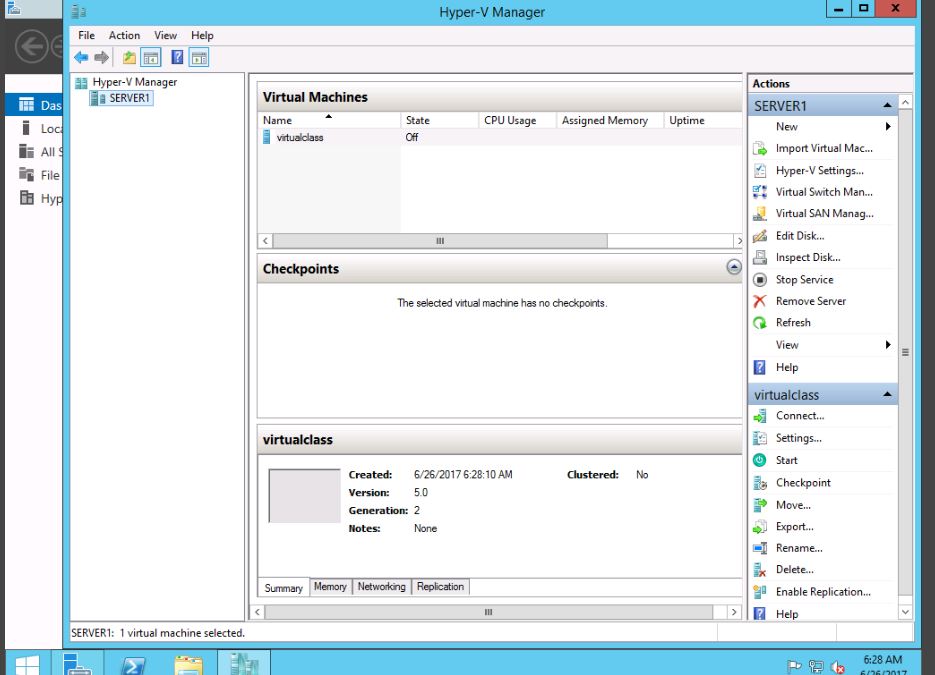The height and width of the screenshot is (675, 935).
Task: Open PowerShell from the taskbar
Action: 135,663
